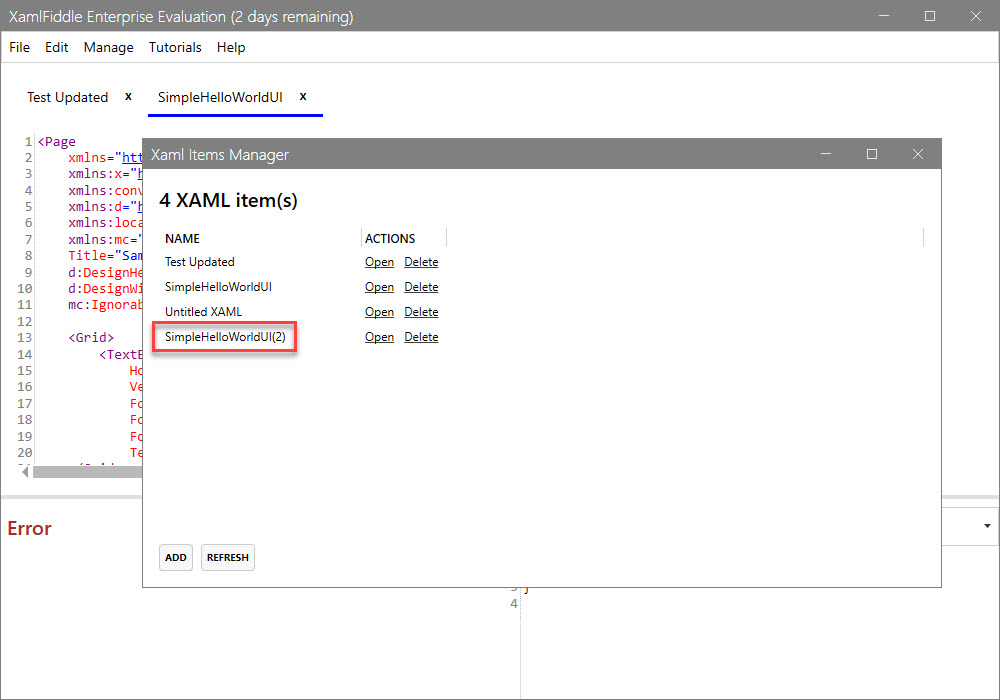Select the Test Updated name in list
This screenshot has width=1000, height=700.
tap(200, 262)
